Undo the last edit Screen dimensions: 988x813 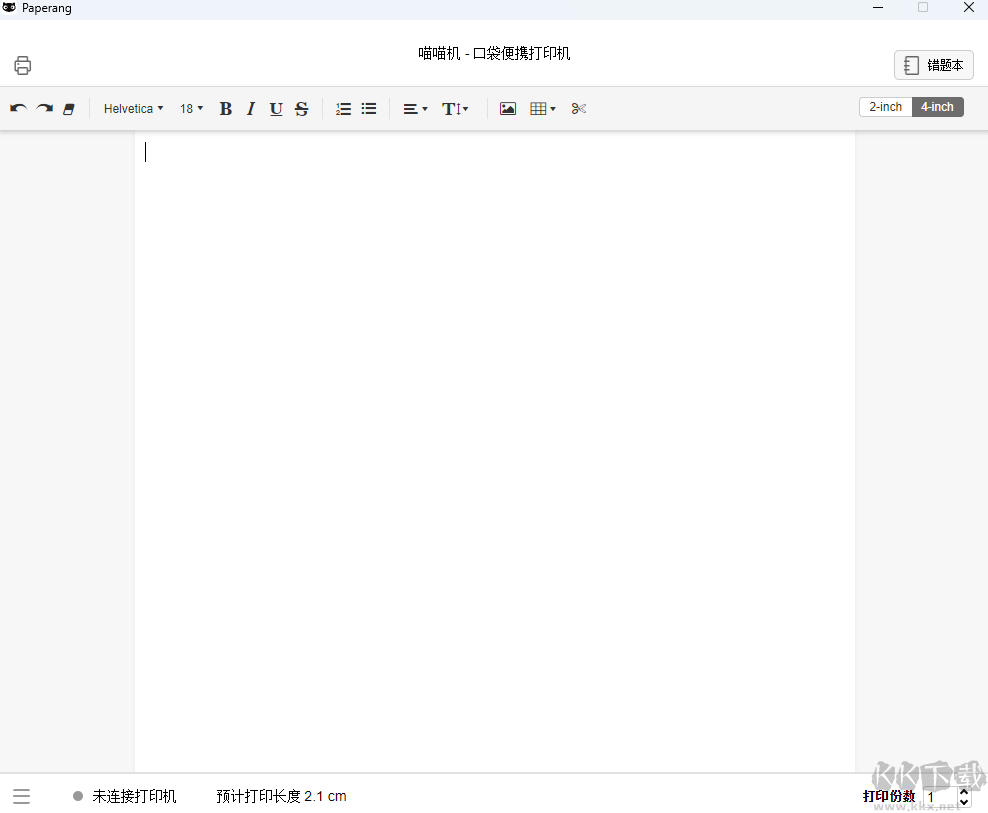pyautogui.click(x=18, y=108)
